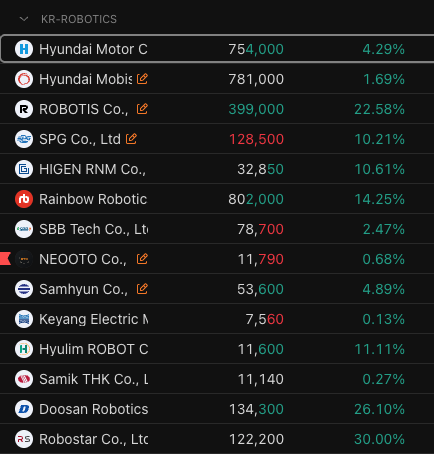Select HIGEN RNM Co., row name

[x=92, y=169]
